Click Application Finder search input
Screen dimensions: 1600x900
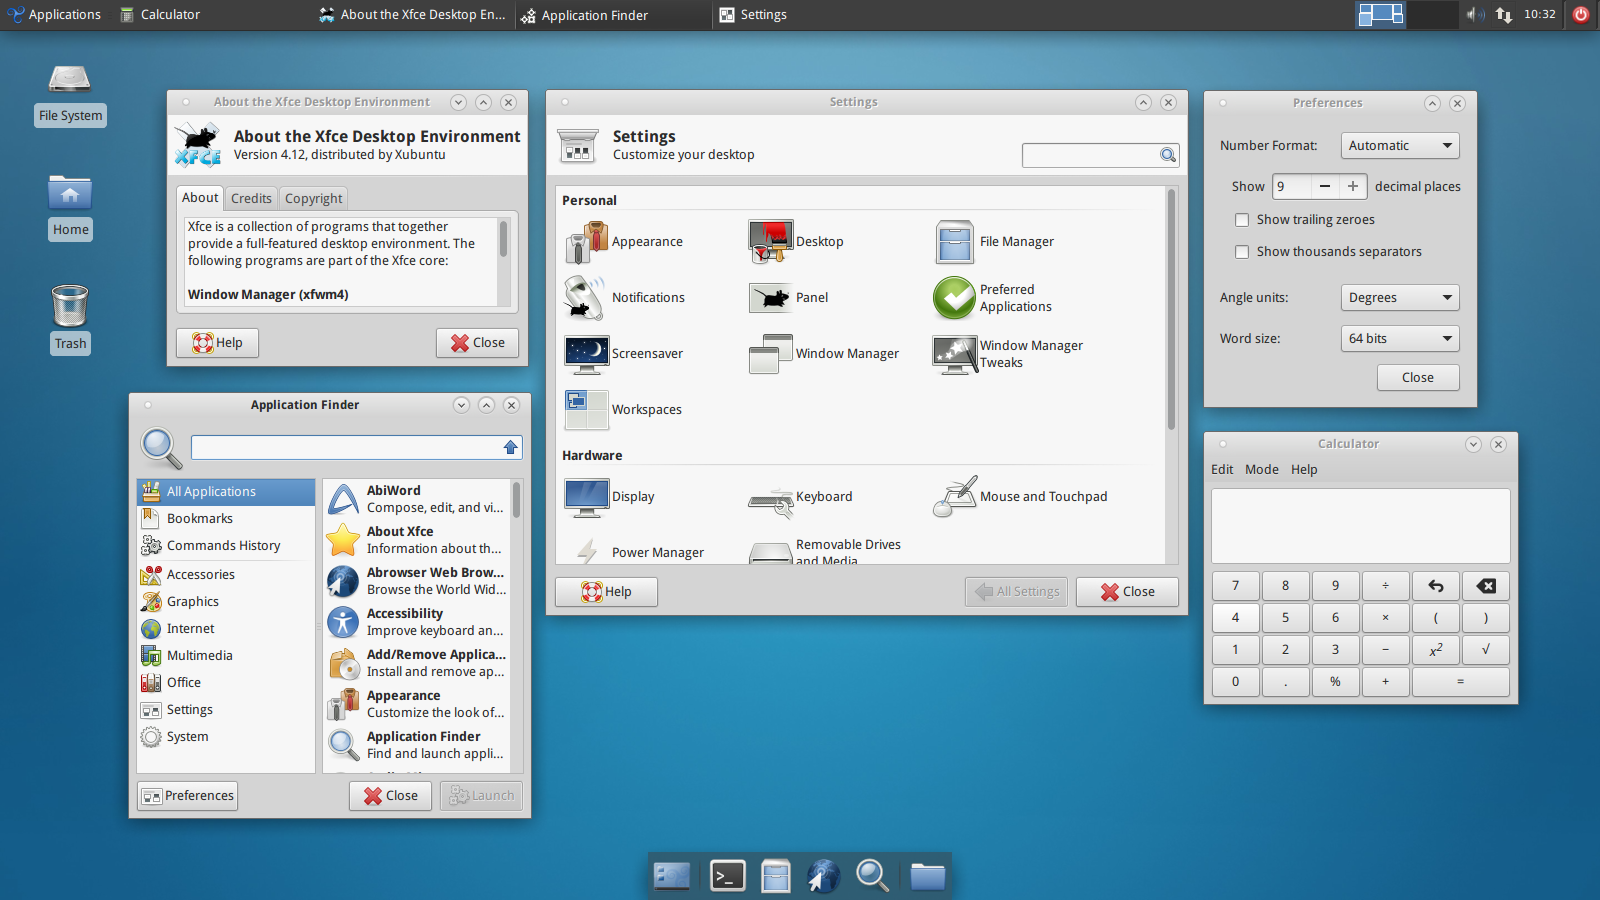tap(356, 447)
